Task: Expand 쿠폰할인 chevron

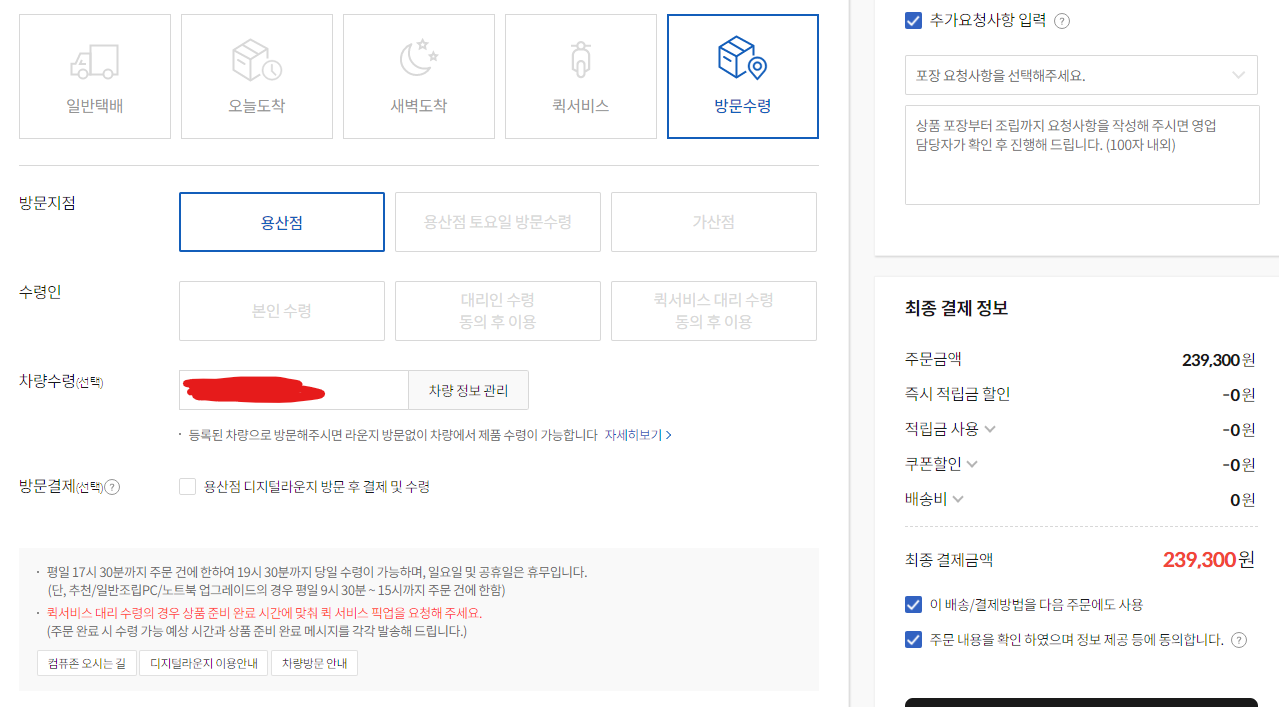Action: pyautogui.click(x=972, y=464)
